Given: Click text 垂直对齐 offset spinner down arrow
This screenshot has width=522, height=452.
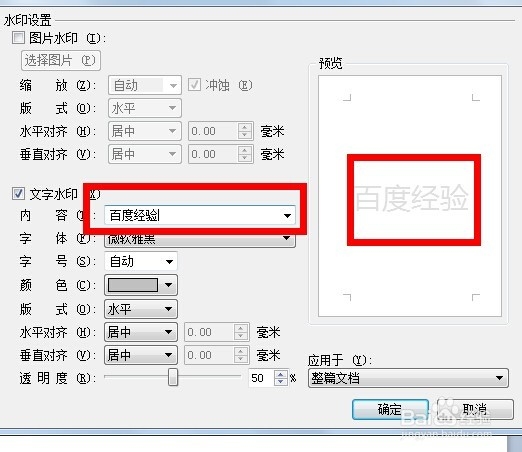Looking at the screenshot, I should tap(241, 359).
